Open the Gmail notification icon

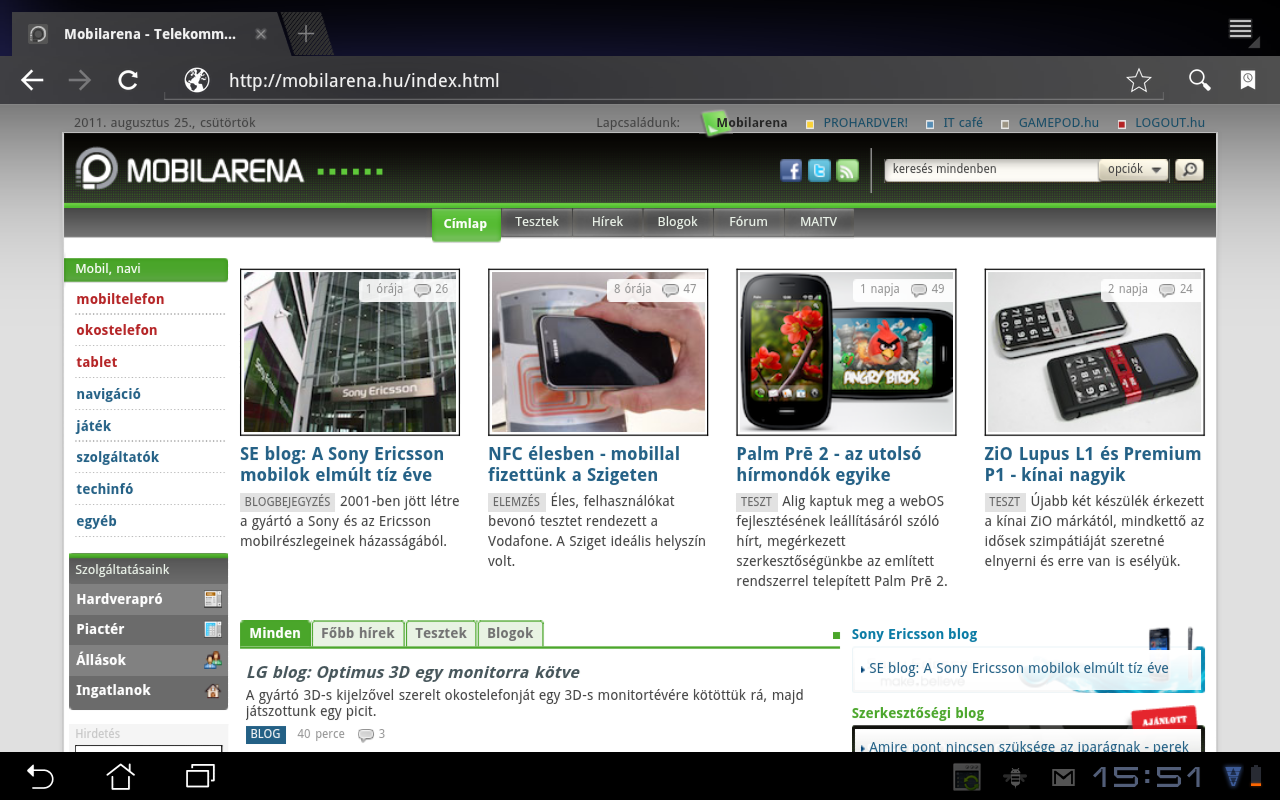tap(1063, 777)
